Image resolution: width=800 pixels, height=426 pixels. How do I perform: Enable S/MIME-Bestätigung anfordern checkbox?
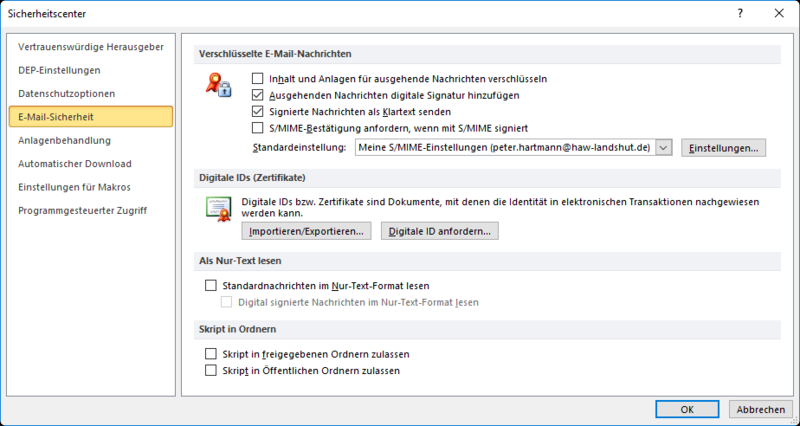pos(258,129)
